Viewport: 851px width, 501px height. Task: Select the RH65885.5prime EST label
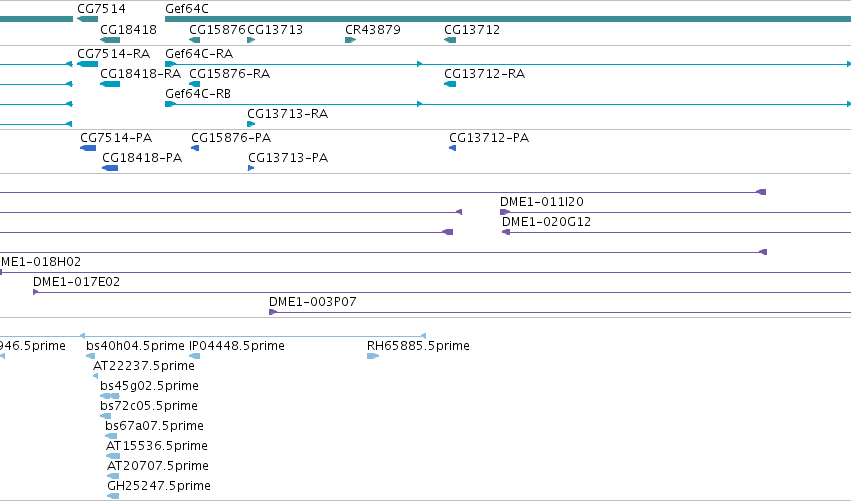(x=418, y=345)
